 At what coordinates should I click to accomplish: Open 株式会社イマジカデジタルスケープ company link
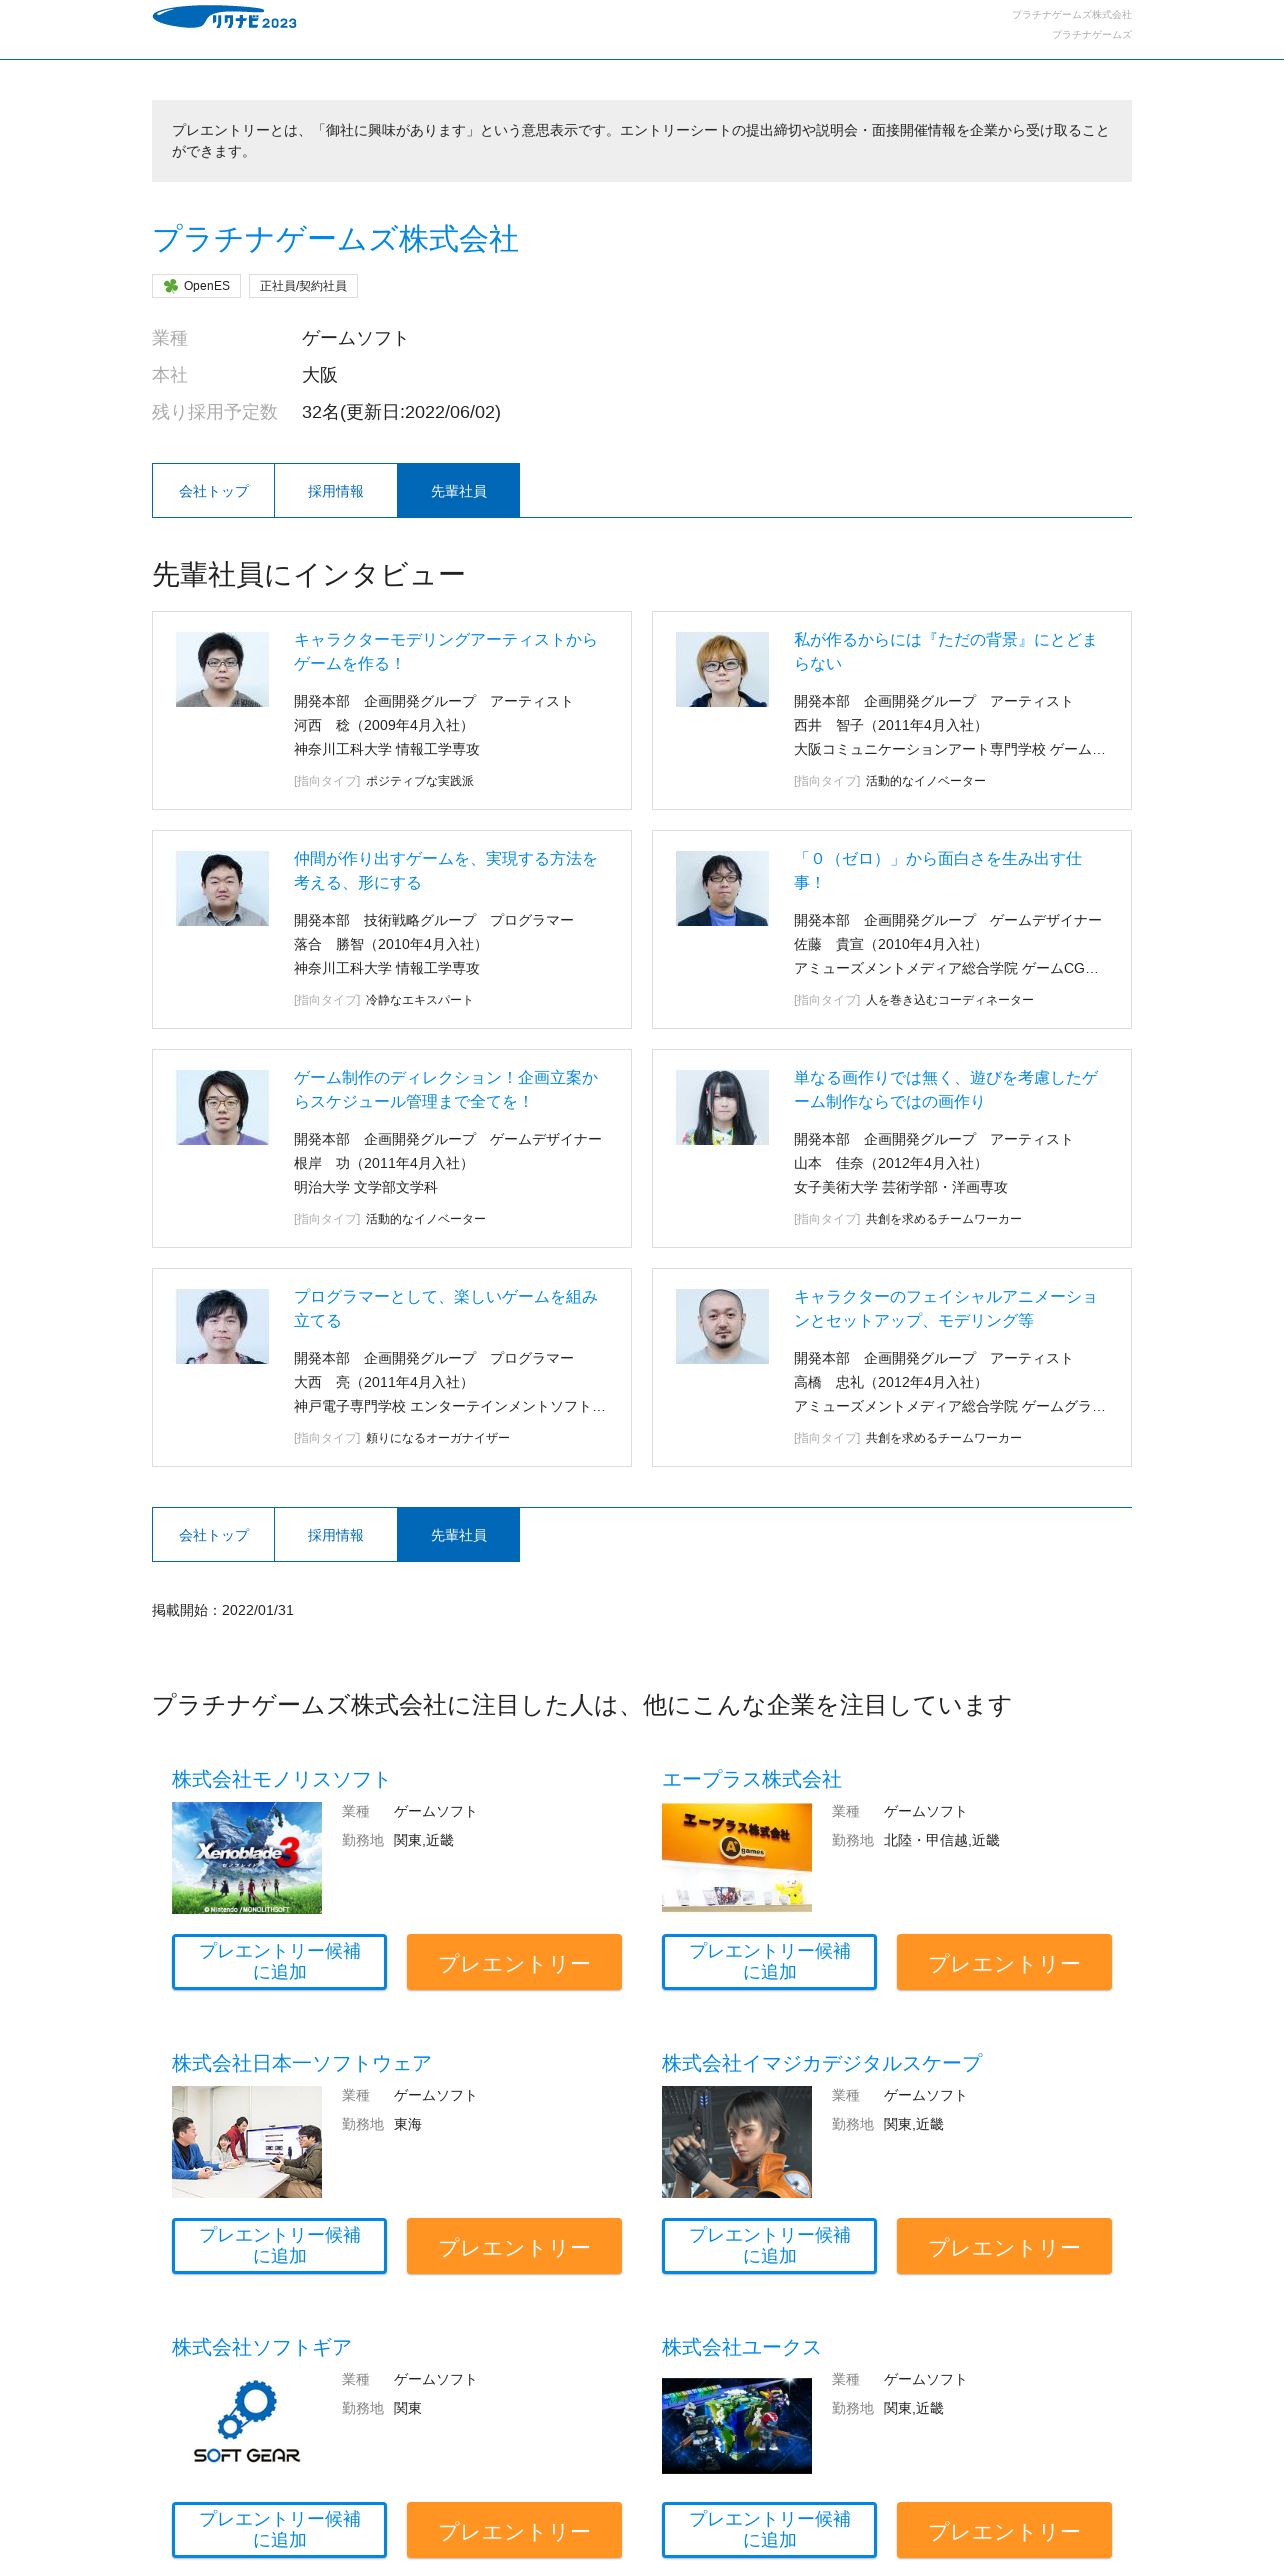pyautogui.click(x=822, y=2064)
